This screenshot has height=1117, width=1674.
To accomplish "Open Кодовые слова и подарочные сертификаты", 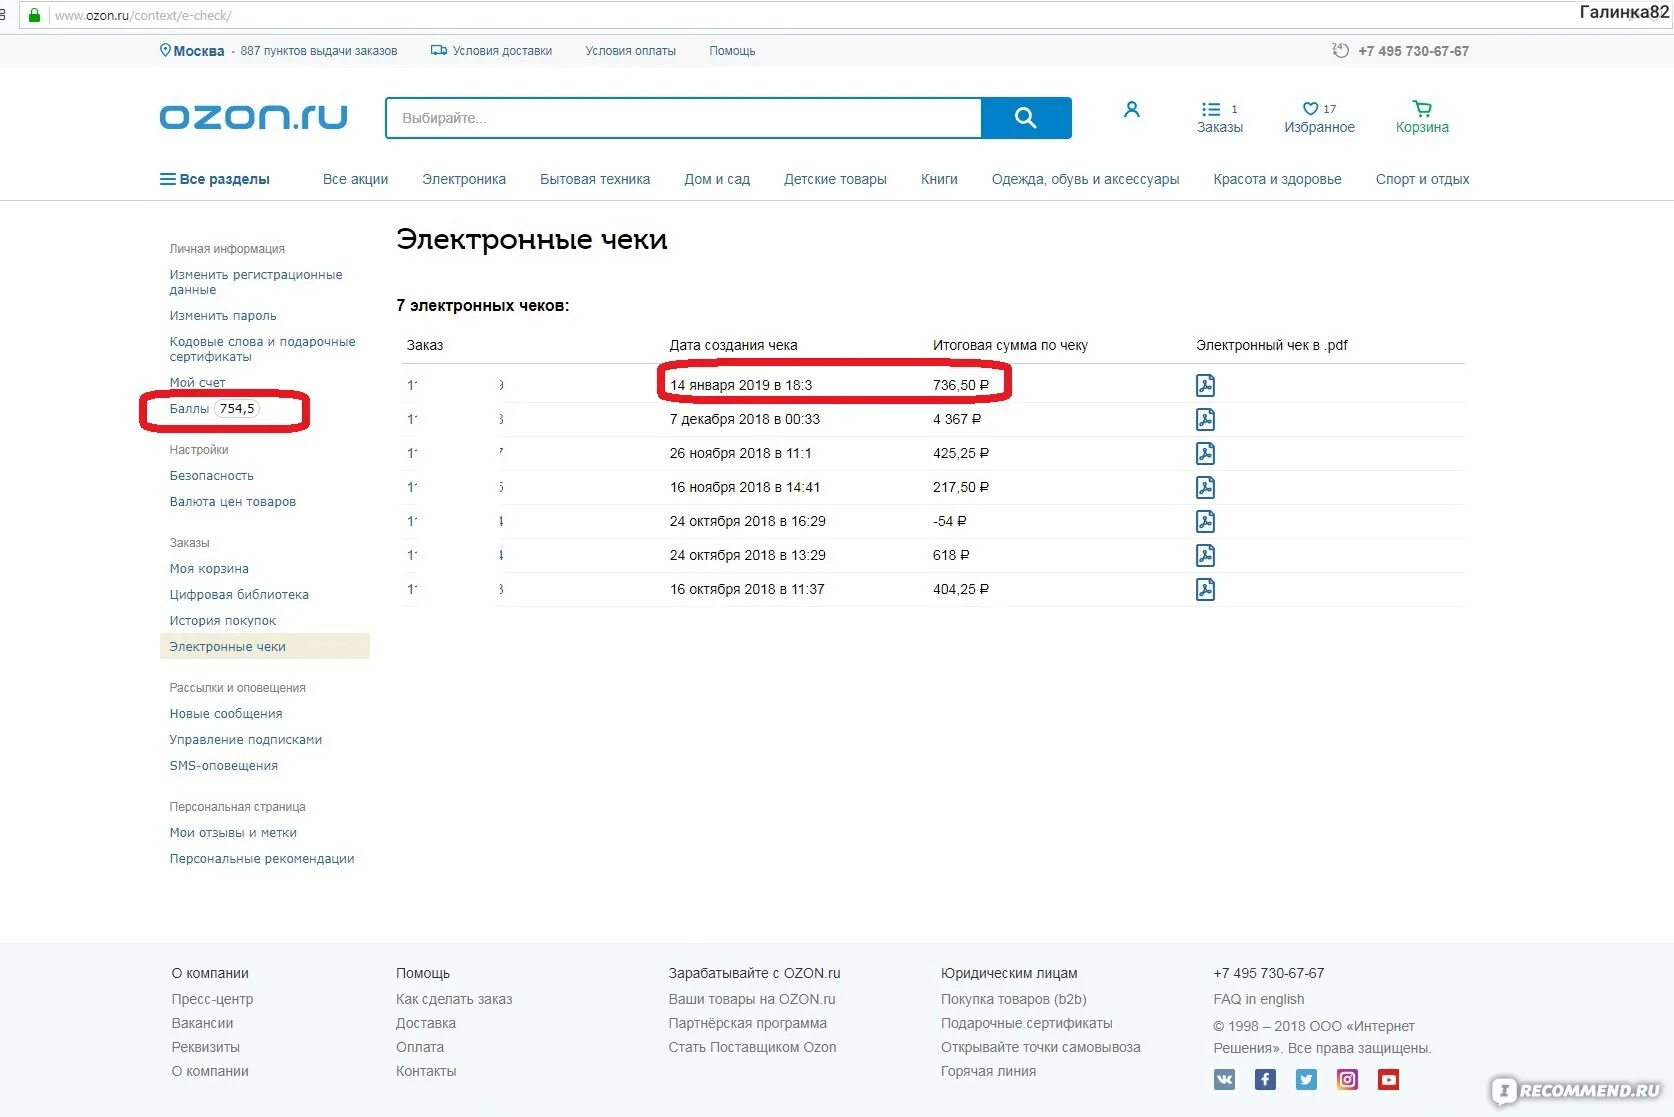I will point(262,349).
